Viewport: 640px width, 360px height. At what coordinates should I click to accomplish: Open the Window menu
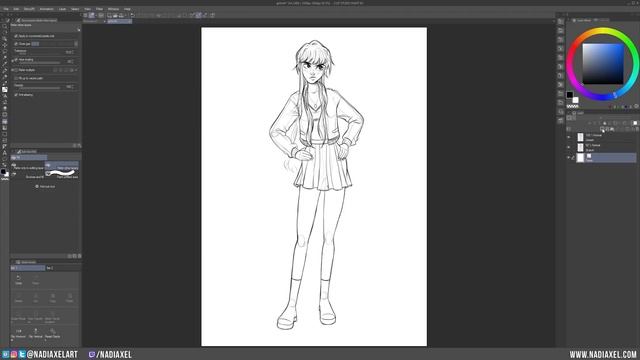[x=113, y=9]
